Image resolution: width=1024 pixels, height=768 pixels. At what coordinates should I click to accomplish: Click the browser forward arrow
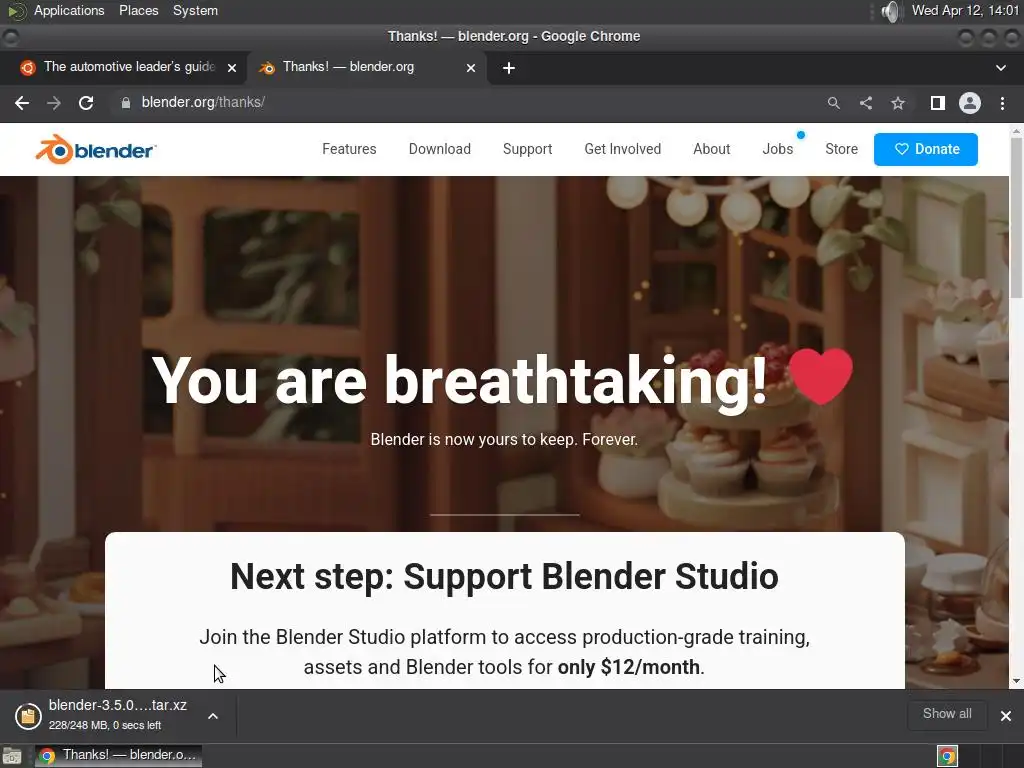tap(54, 103)
